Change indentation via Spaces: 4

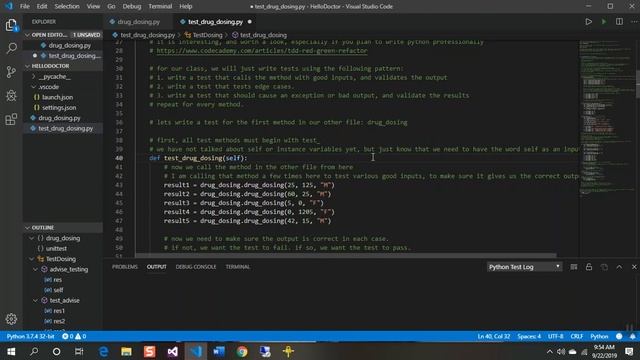pos(529,336)
